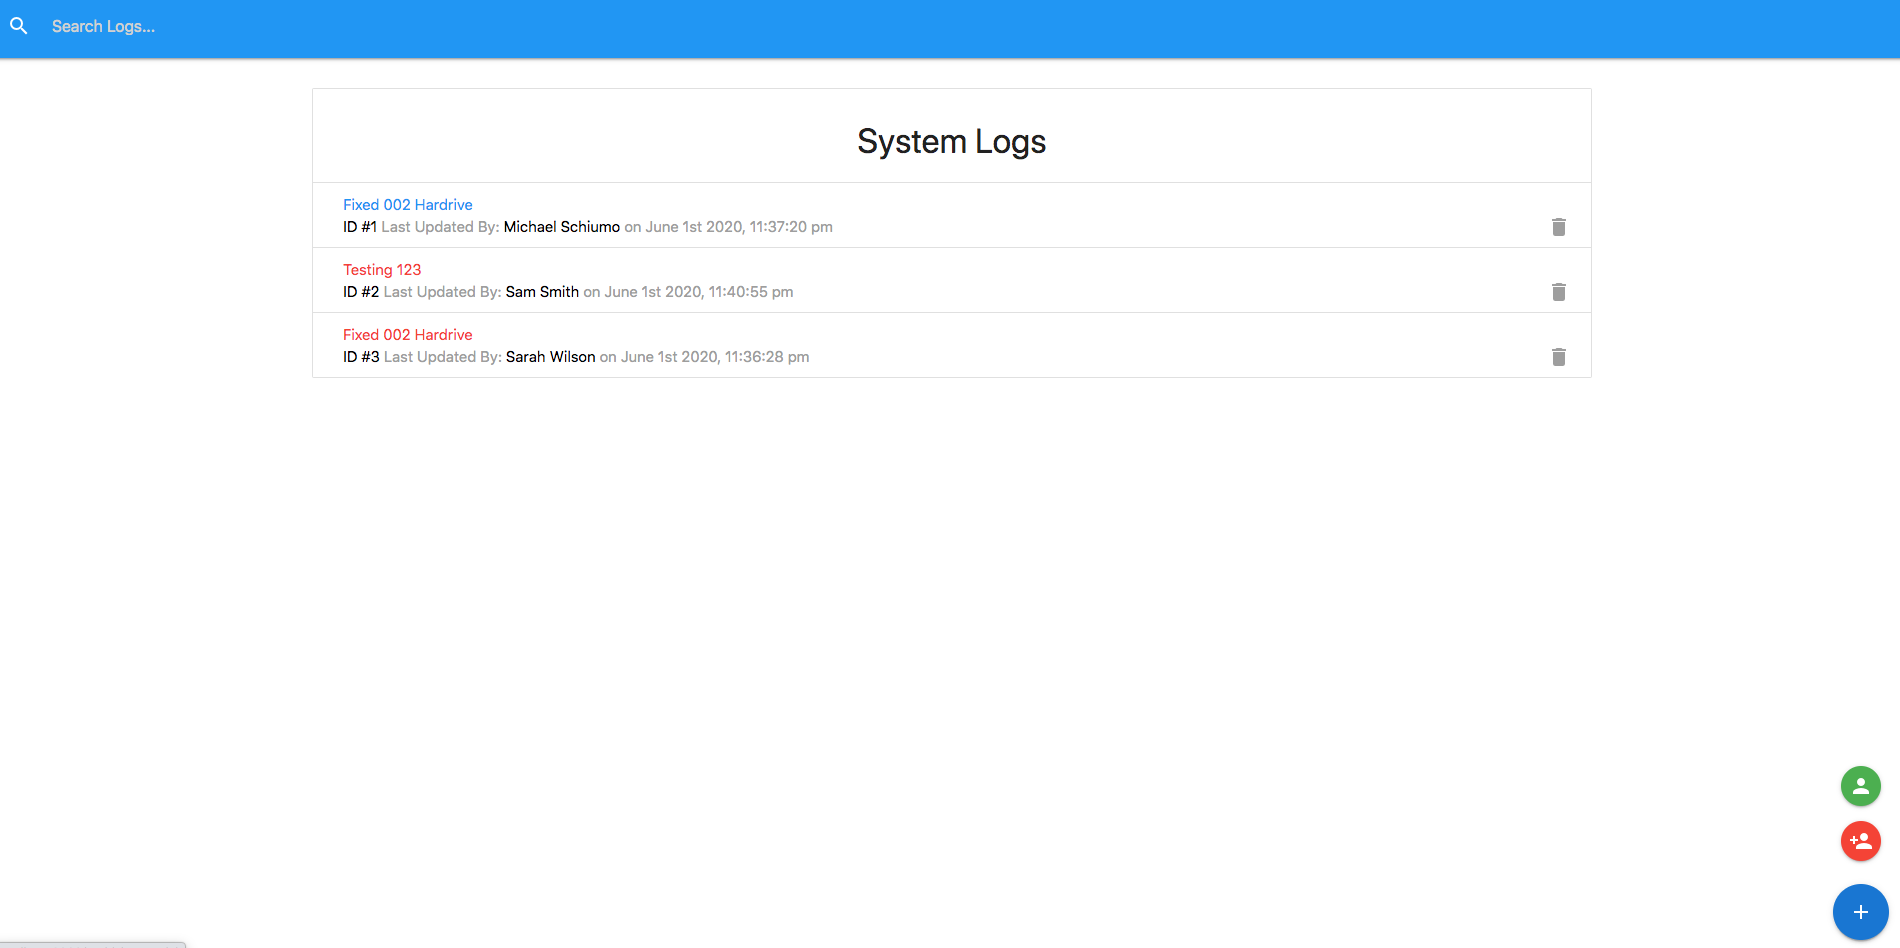Click timestamp 11:40:55 pm
The height and width of the screenshot is (948, 1900).
[751, 292]
